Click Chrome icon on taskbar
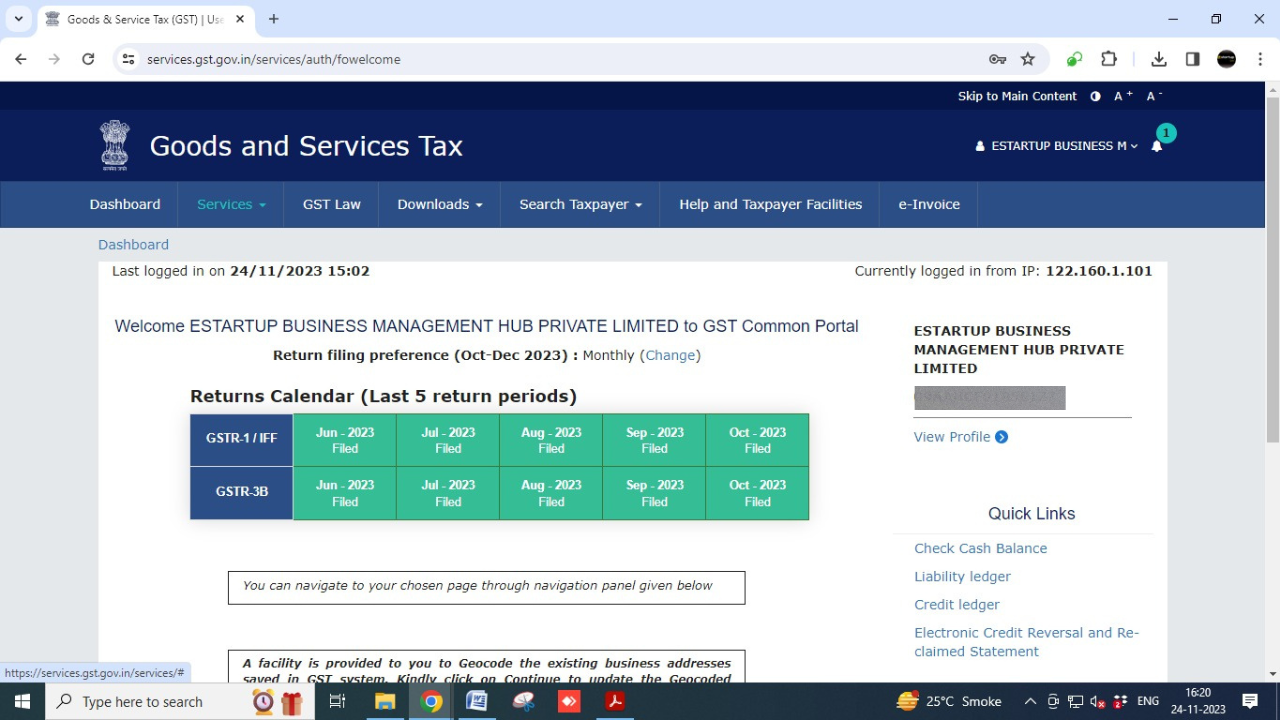This screenshot has width=1280, height=720. [432, 701]
